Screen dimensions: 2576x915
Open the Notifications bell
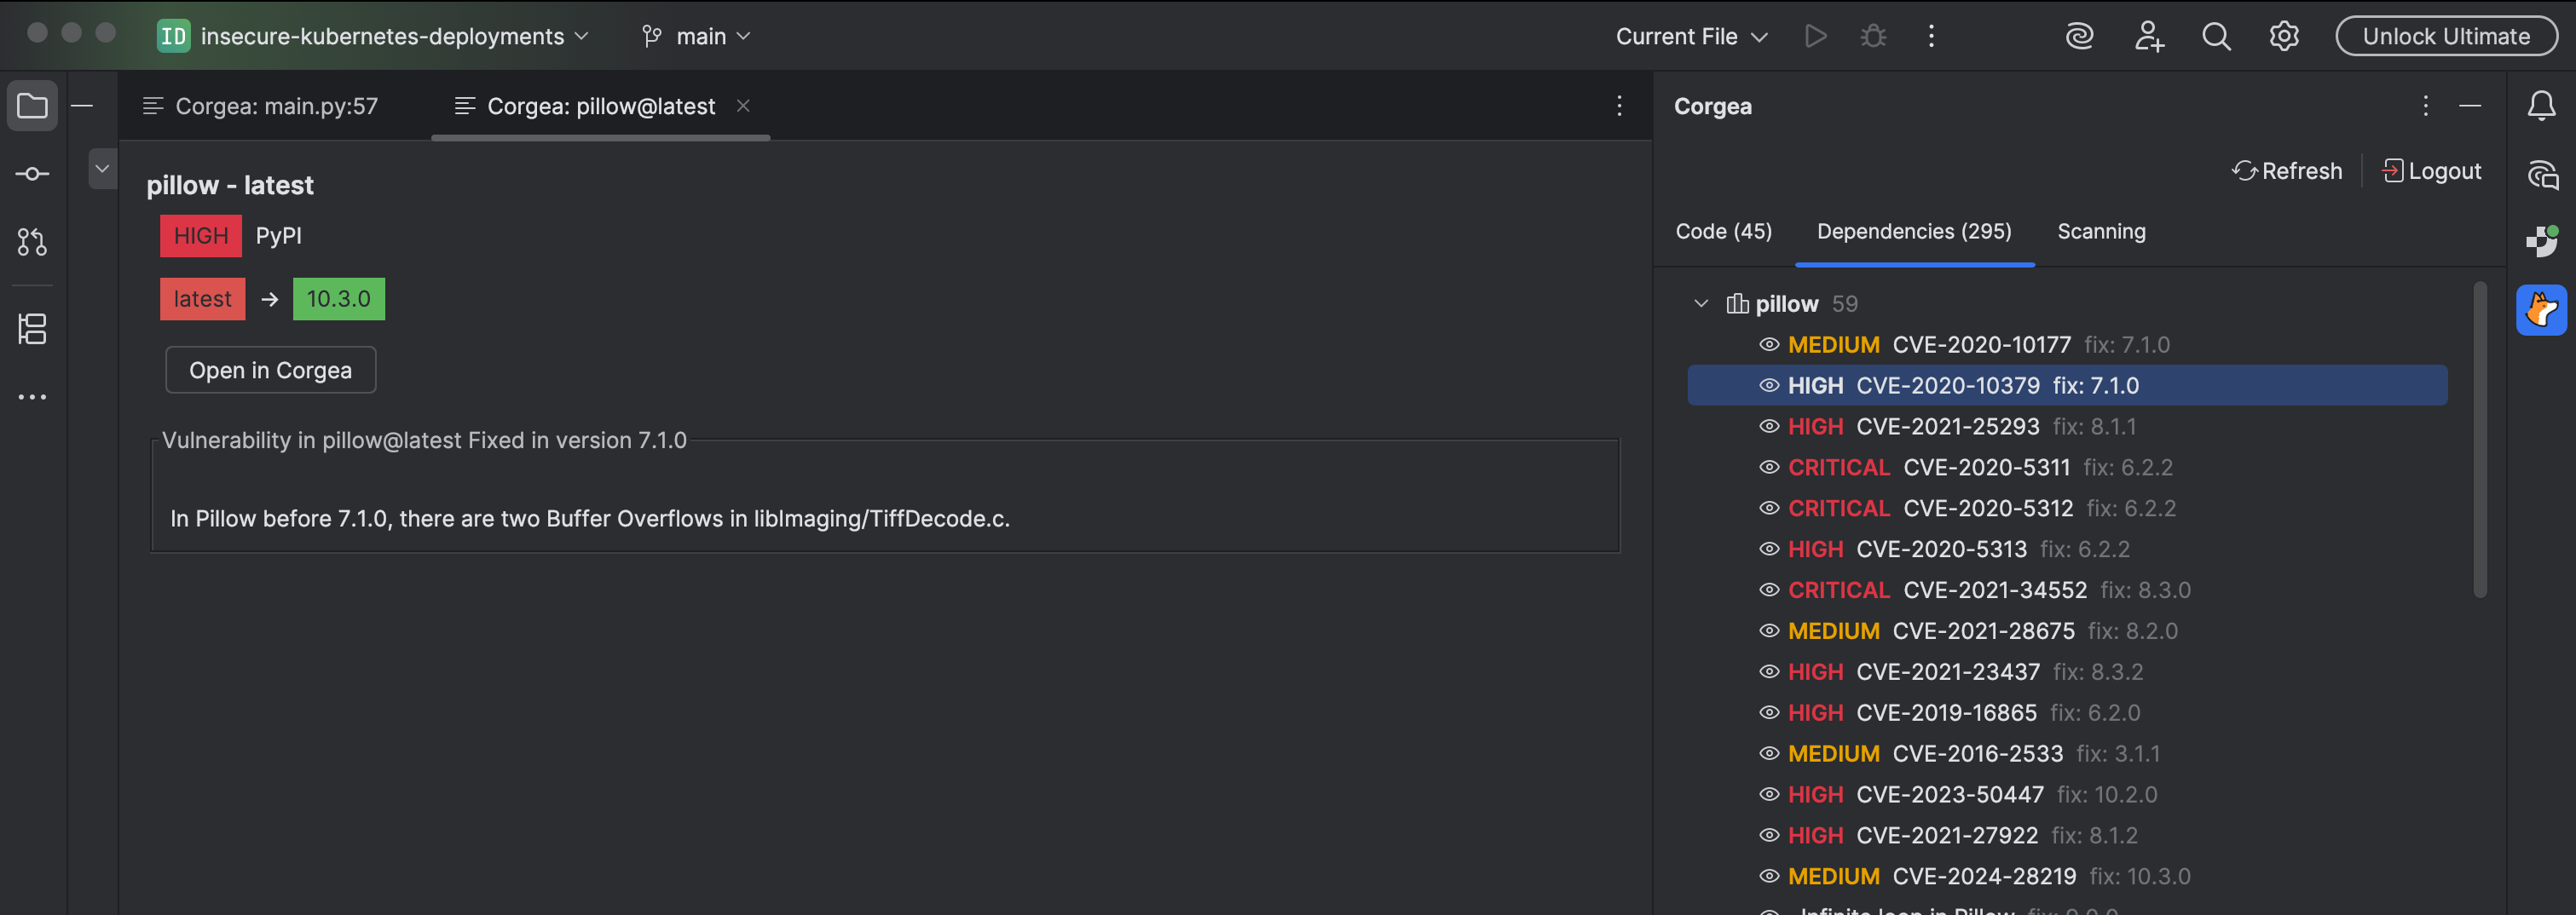tap(2541, 105)
